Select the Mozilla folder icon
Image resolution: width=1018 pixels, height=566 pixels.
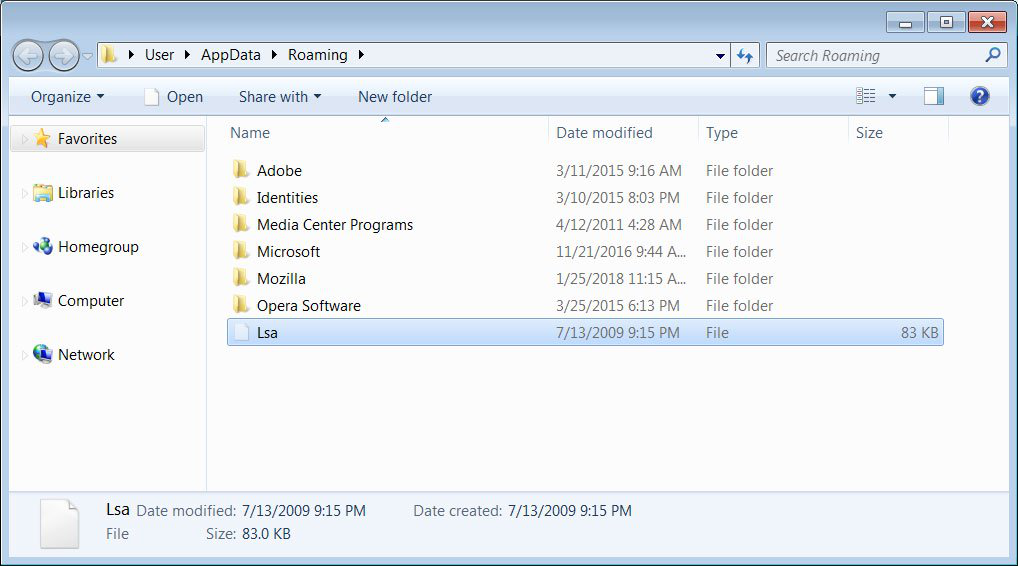tap(241, 278)
